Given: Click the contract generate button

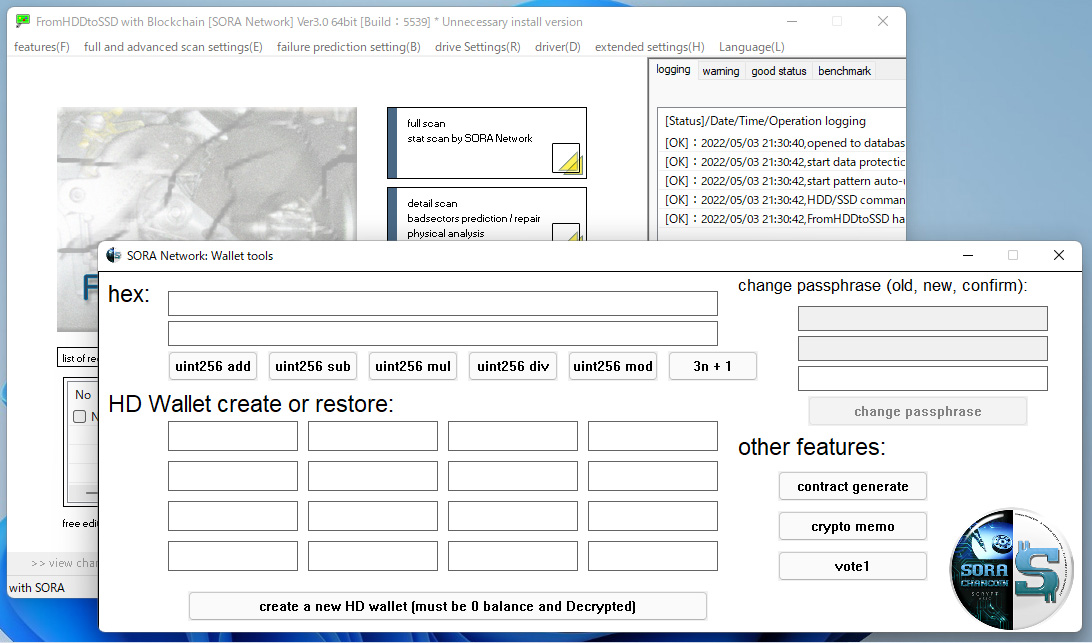Looking at the screenshot, I should coord(852,486).
